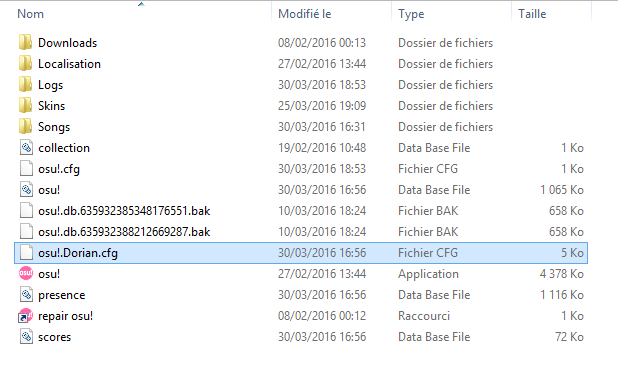Click the blank icon of osu!.cfg
The width and height of the screenshot is (618, 365).
point(26,168)
